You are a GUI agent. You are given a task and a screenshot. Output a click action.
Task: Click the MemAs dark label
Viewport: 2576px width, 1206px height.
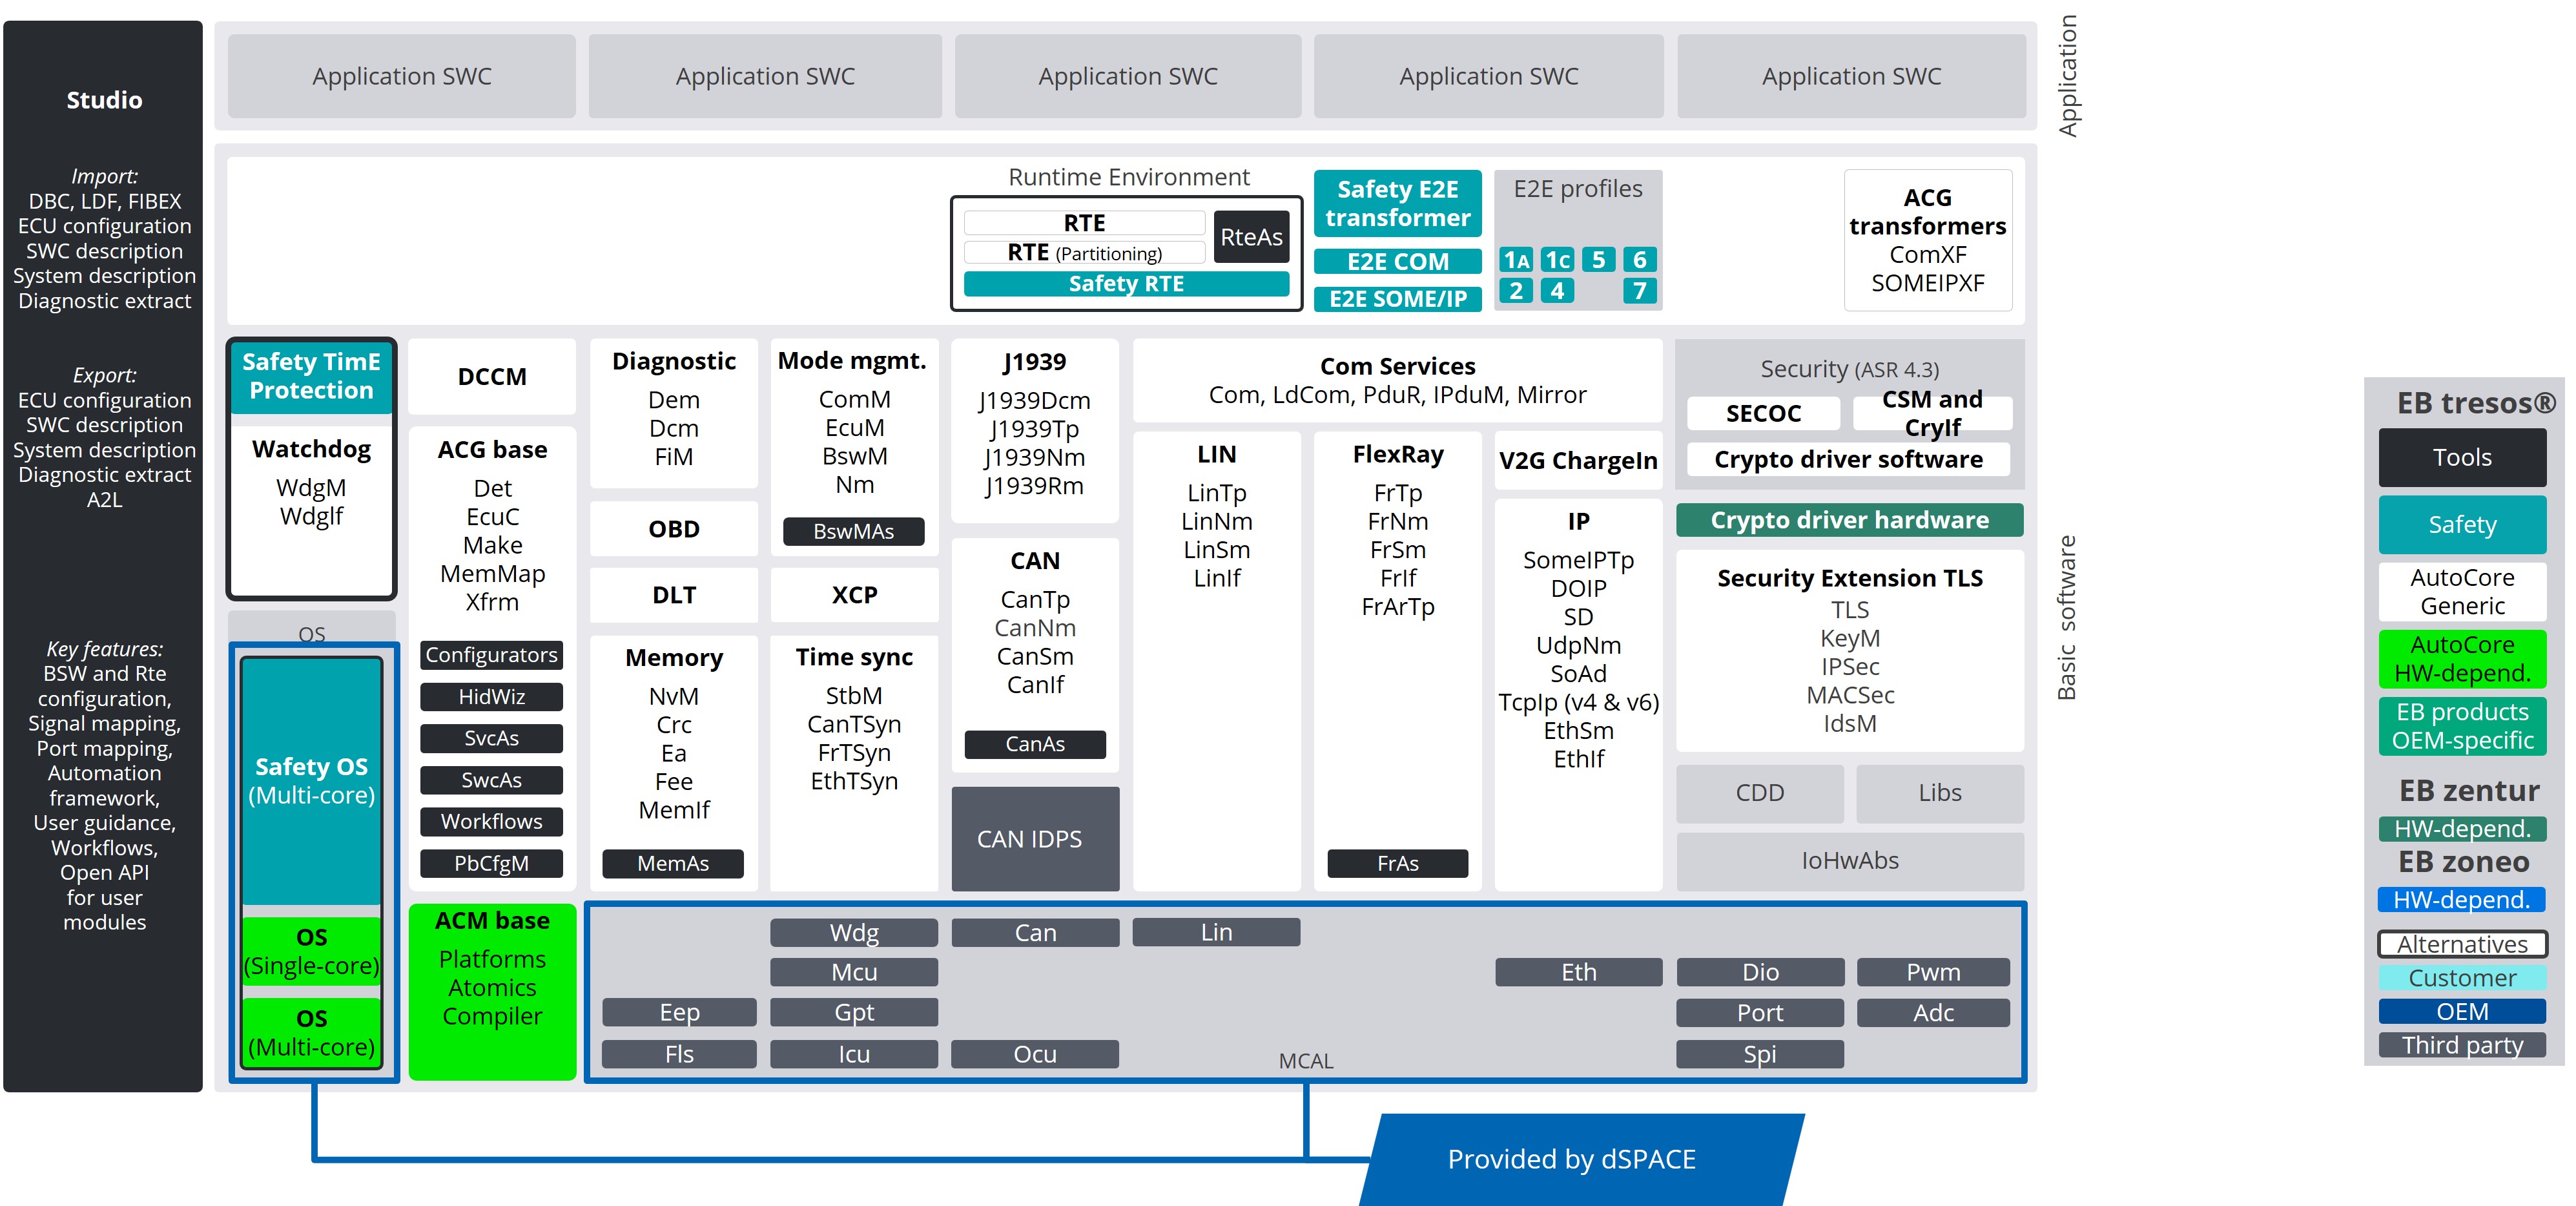(x=673, y=863)
